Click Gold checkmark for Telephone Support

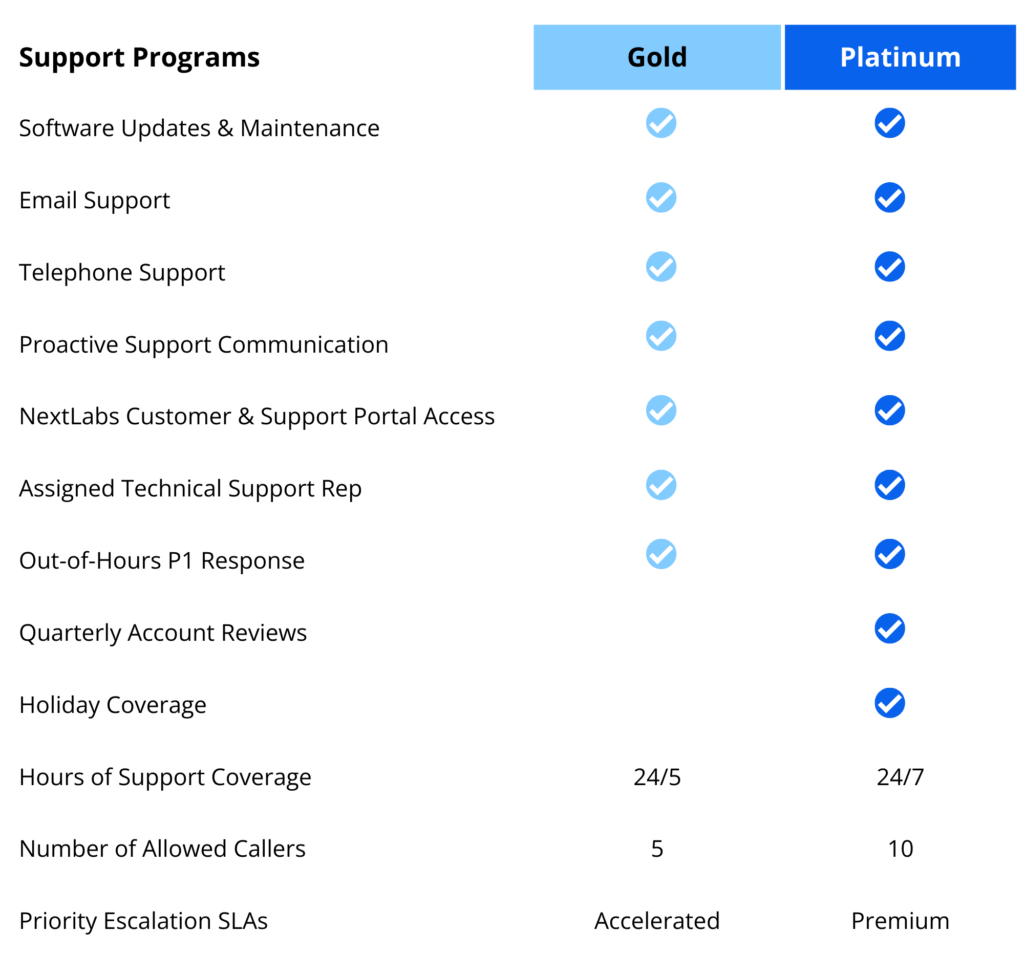point(661,266)
